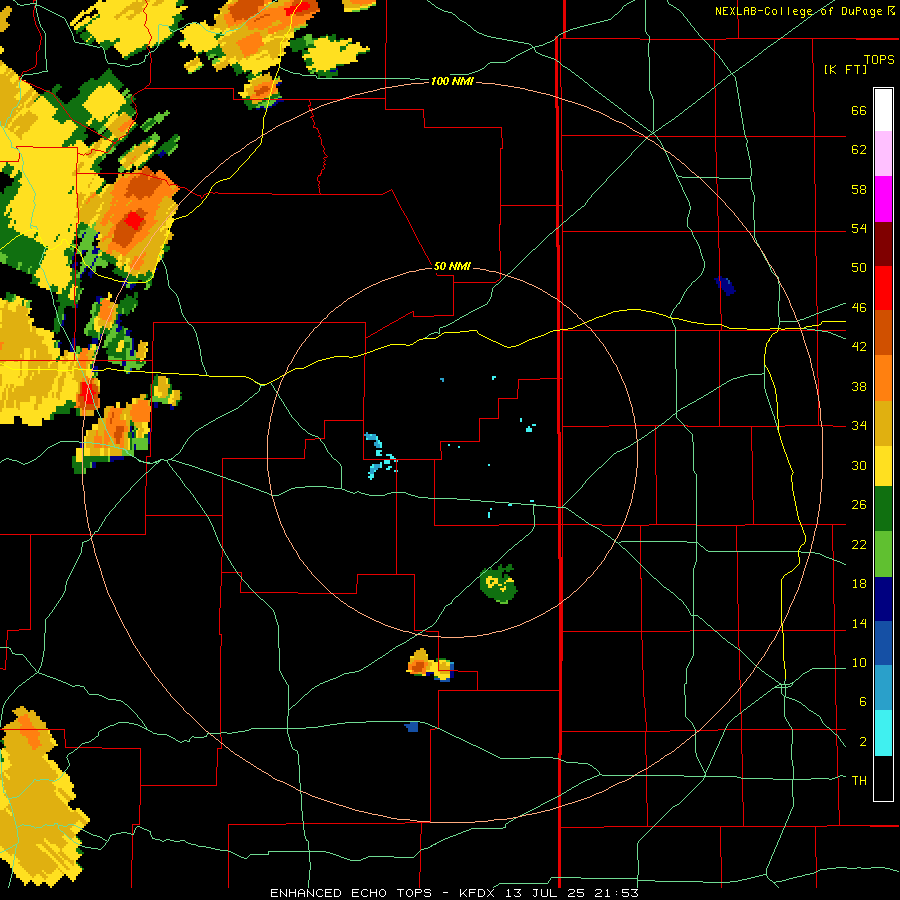Click the "TOPS" legend title
Screen dimensions: 900x900
pos(879,59)
